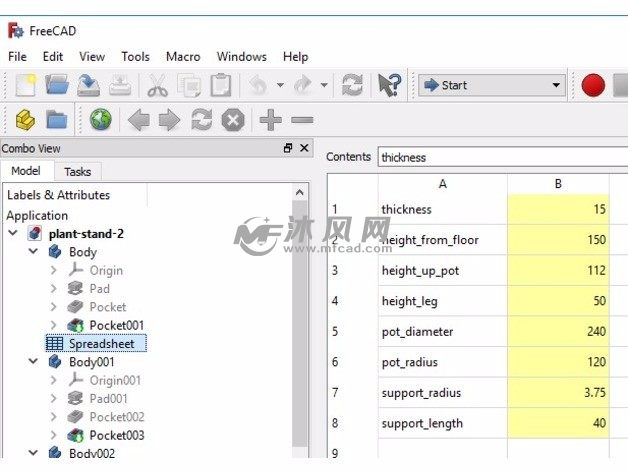This screenshot has height=472, width=628.
Task: Start macro recording with red circle
Action: pos(593,86)
